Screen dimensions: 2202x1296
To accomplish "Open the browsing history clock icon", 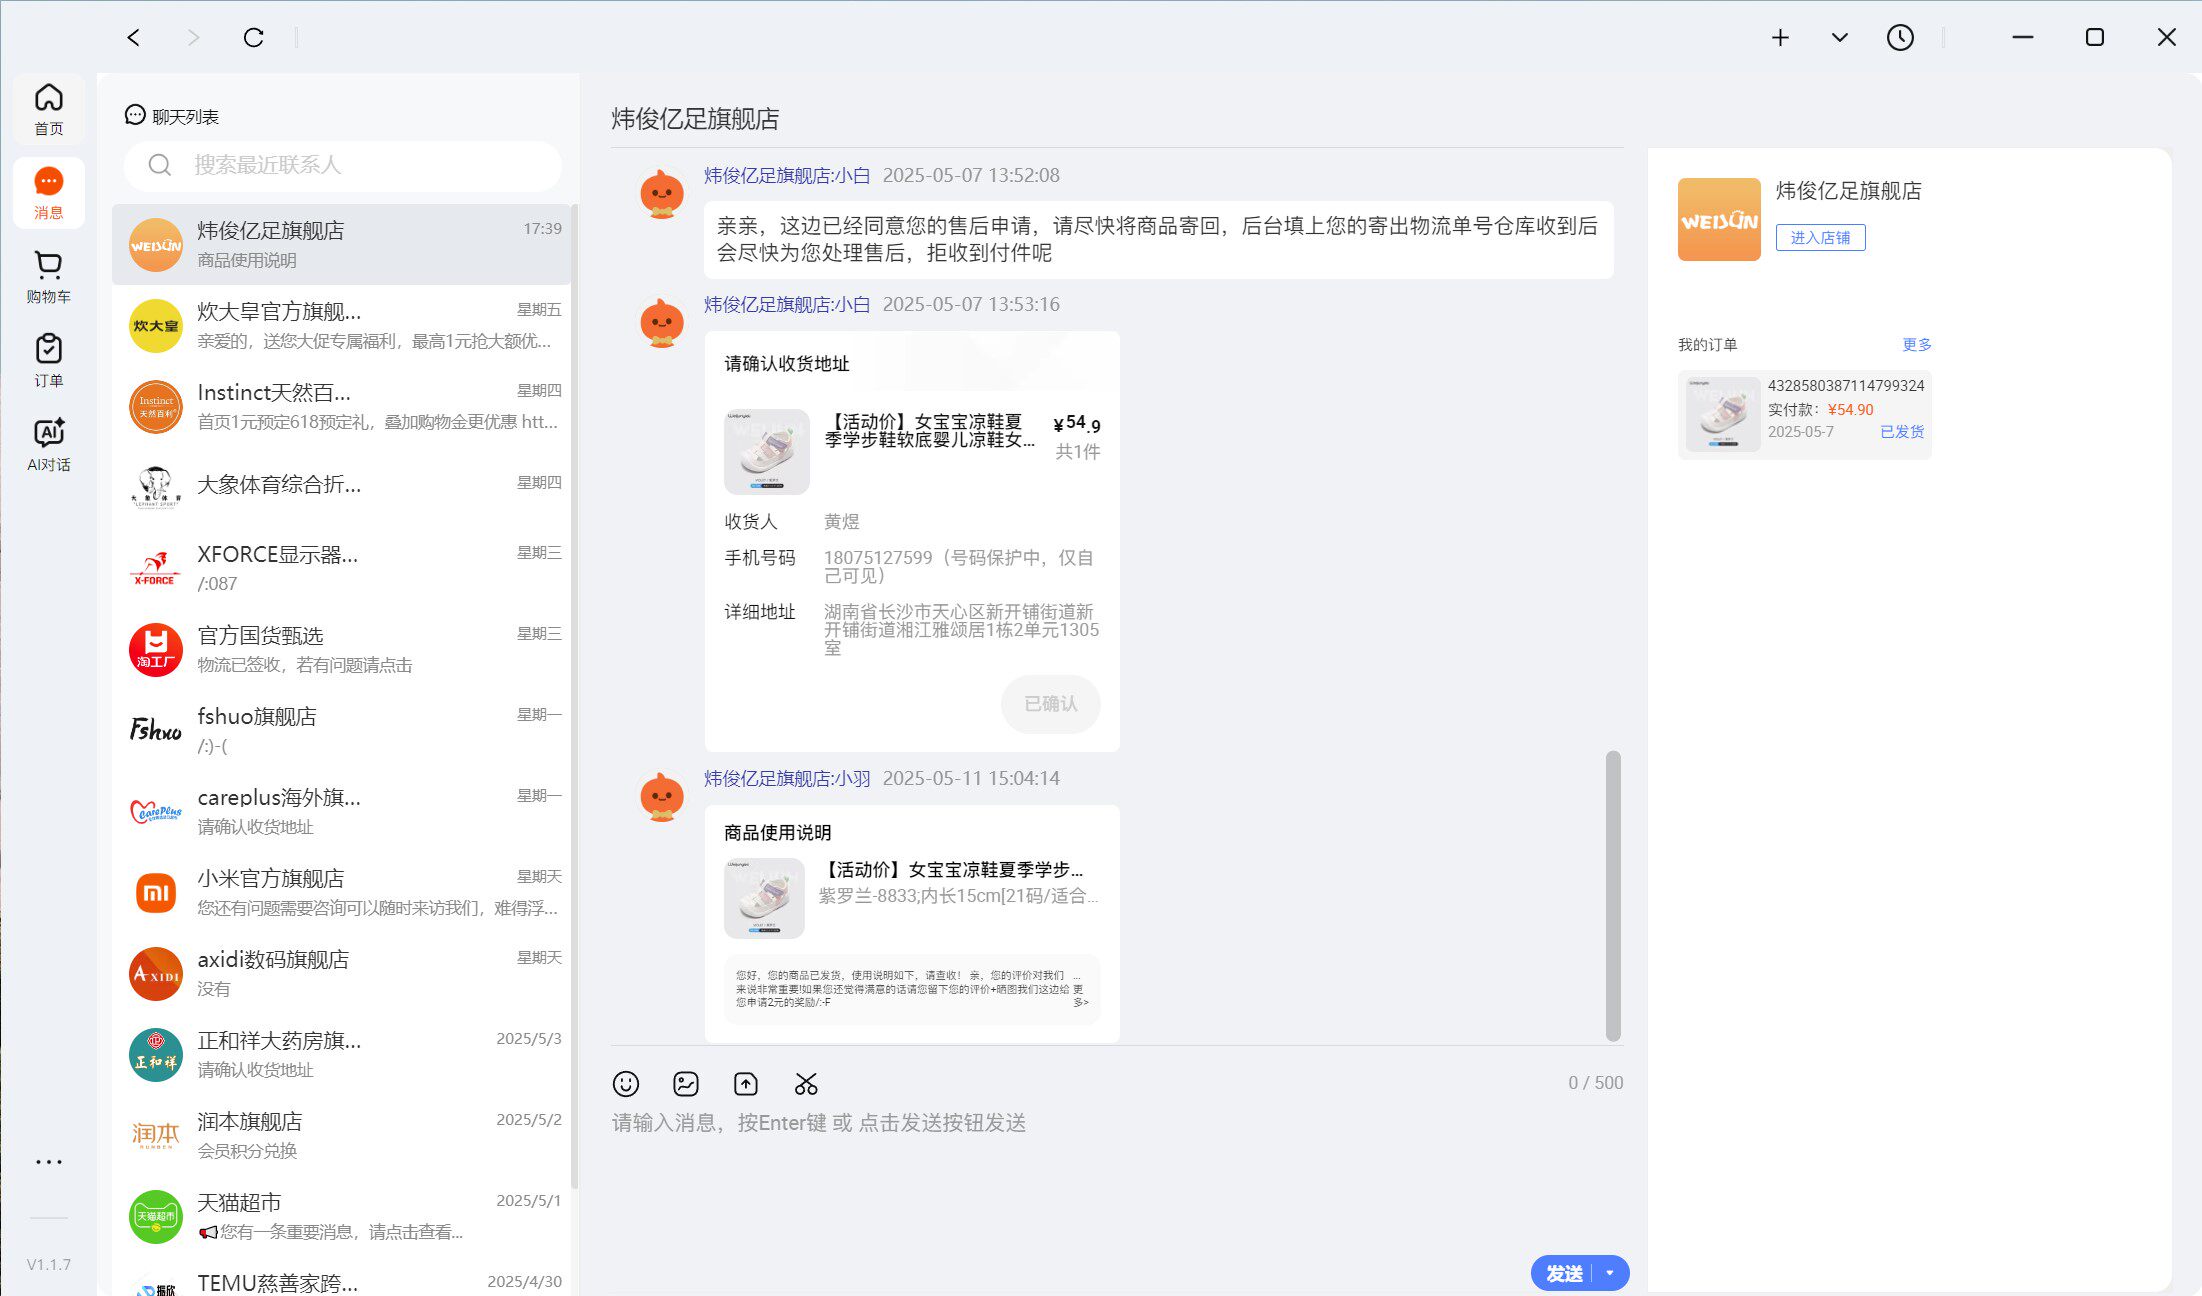I will [x=1900, y=37].
